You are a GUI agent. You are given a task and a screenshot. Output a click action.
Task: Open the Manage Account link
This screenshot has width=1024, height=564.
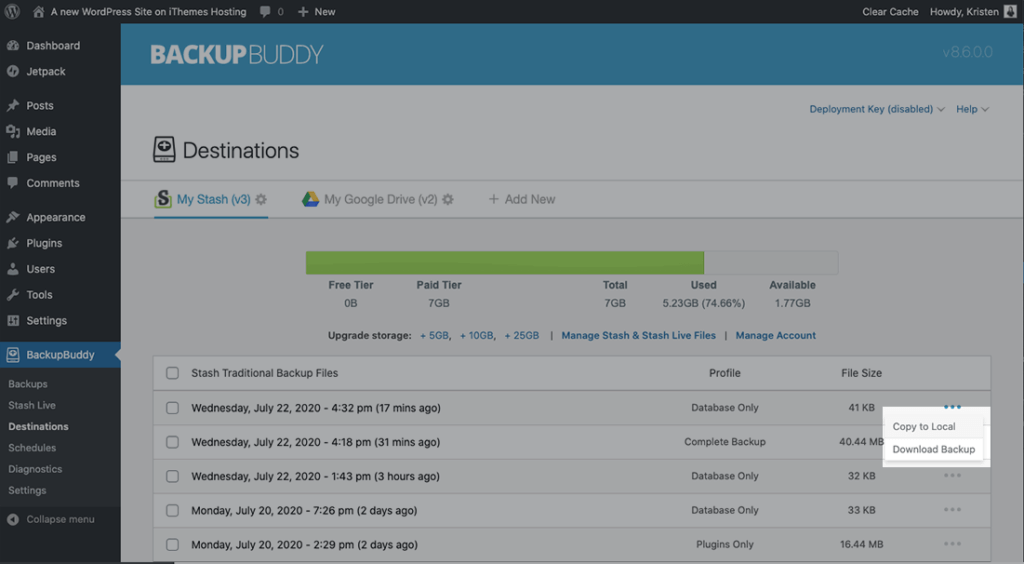point(776,336)
